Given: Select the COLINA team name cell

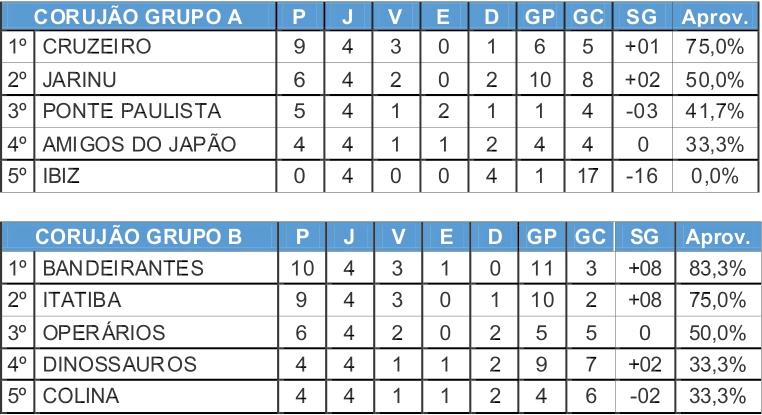Looking at the screenshot, I should [156, 396].
